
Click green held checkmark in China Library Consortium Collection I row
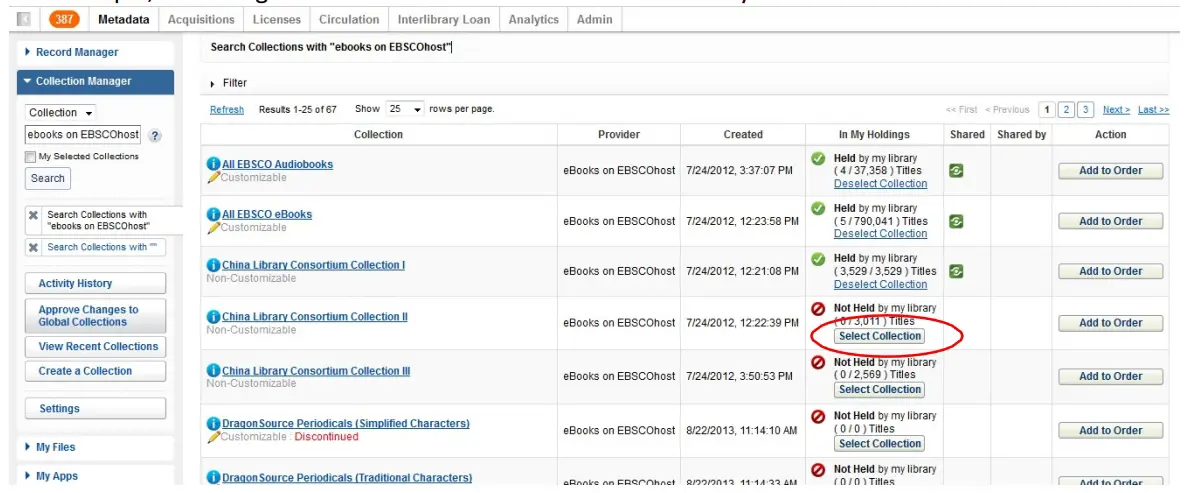click(818, 259)
